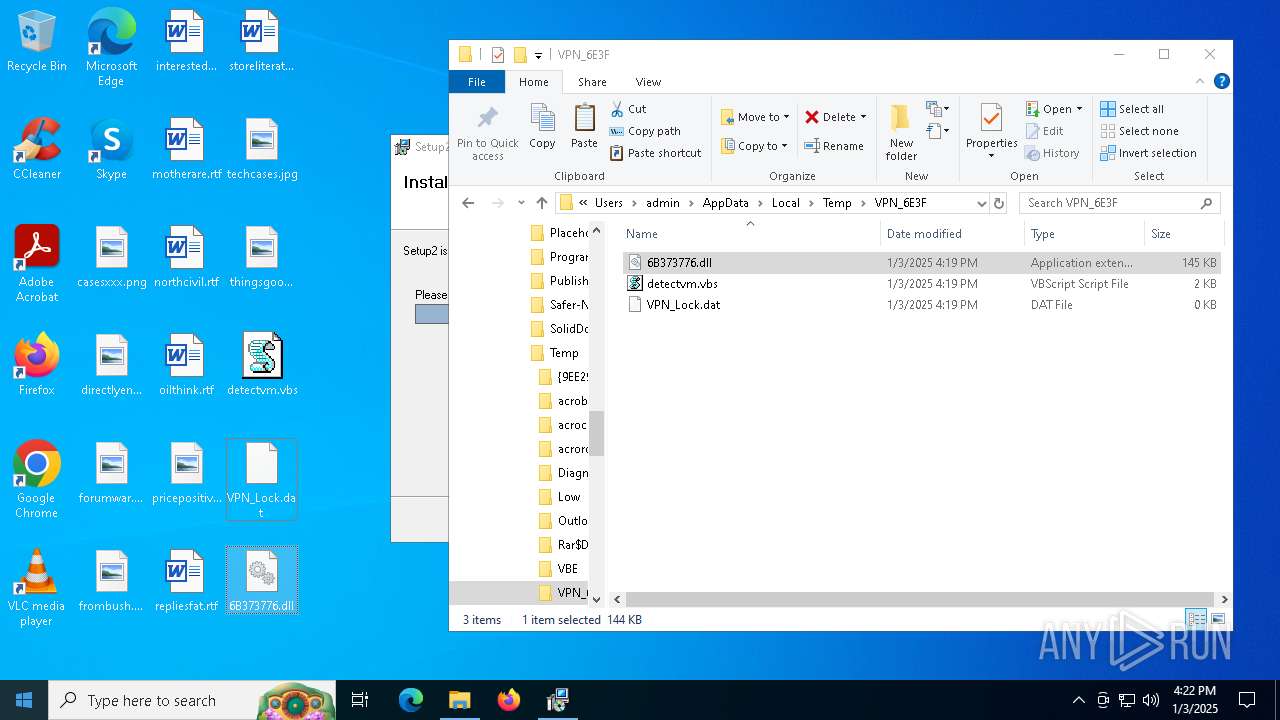The height and width of the screenshot is (720, 1280).
Task: Switch to large icons view button
Action: [1218, 619]
